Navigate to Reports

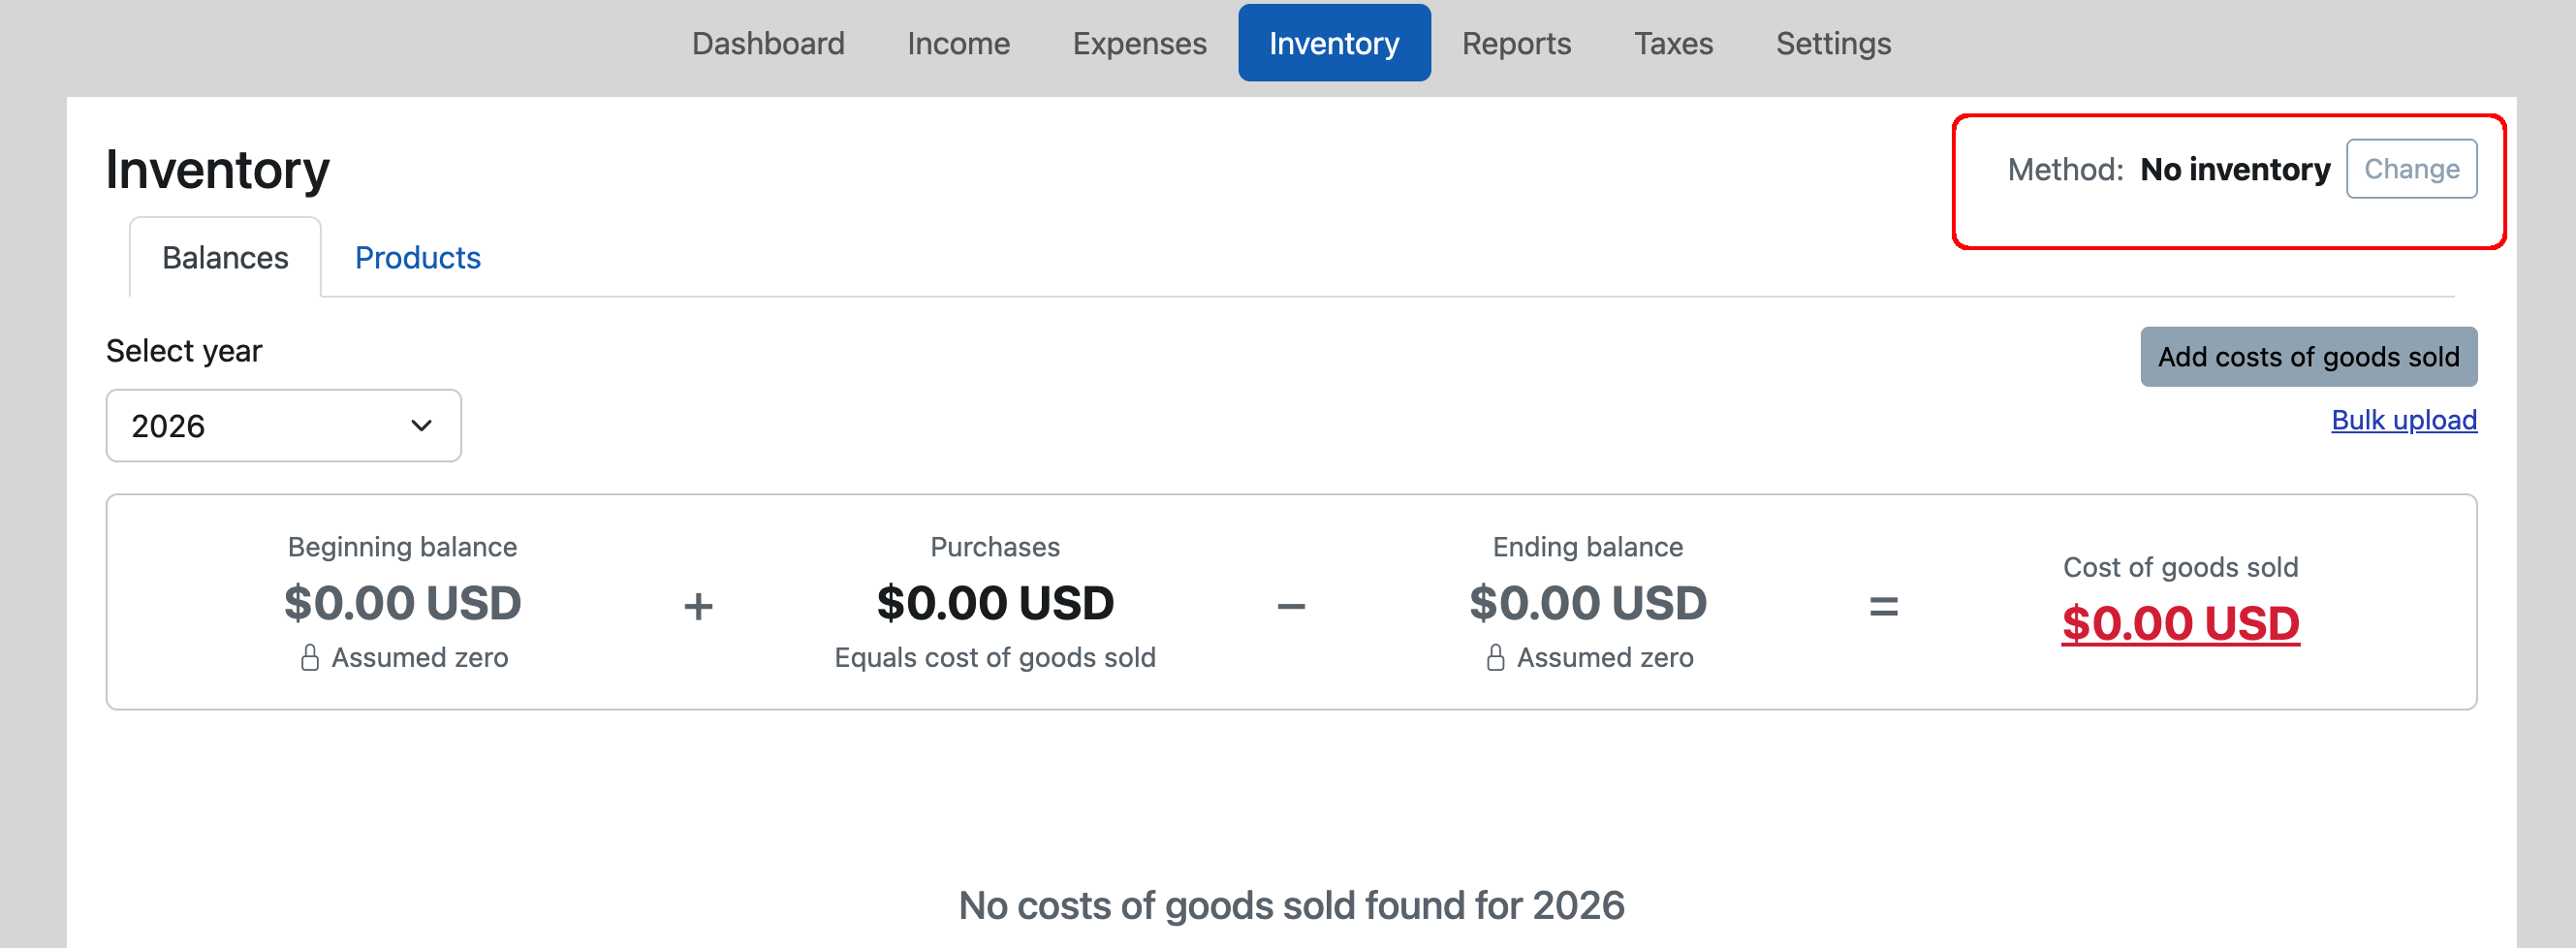[x=1516, y=44]
